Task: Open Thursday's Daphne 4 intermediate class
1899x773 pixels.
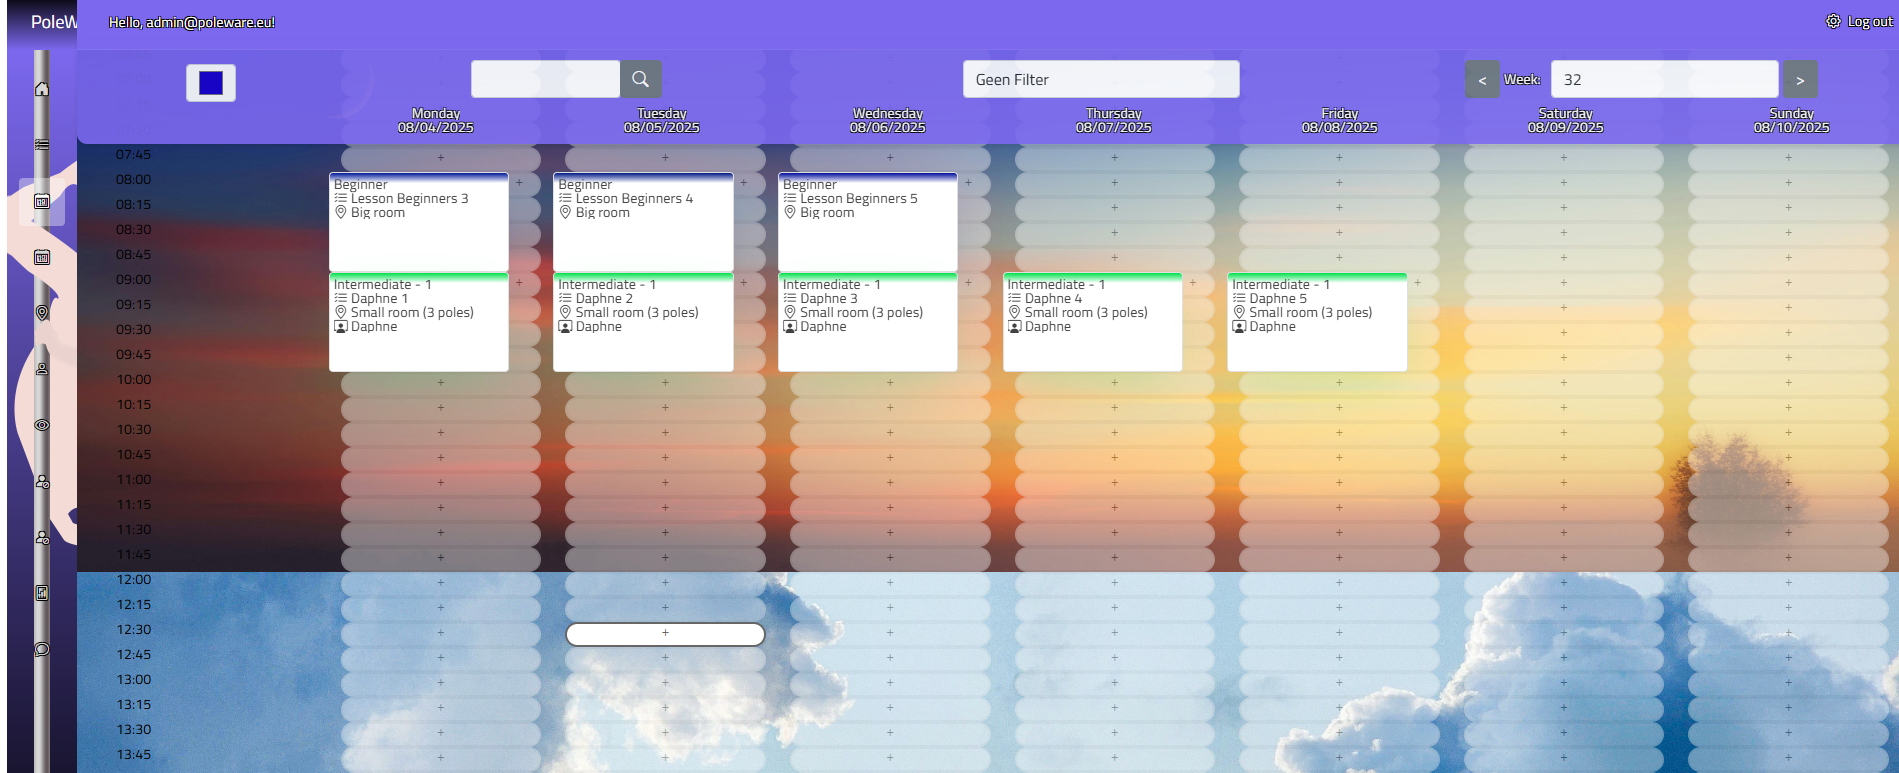Action: click(1092, 322)
